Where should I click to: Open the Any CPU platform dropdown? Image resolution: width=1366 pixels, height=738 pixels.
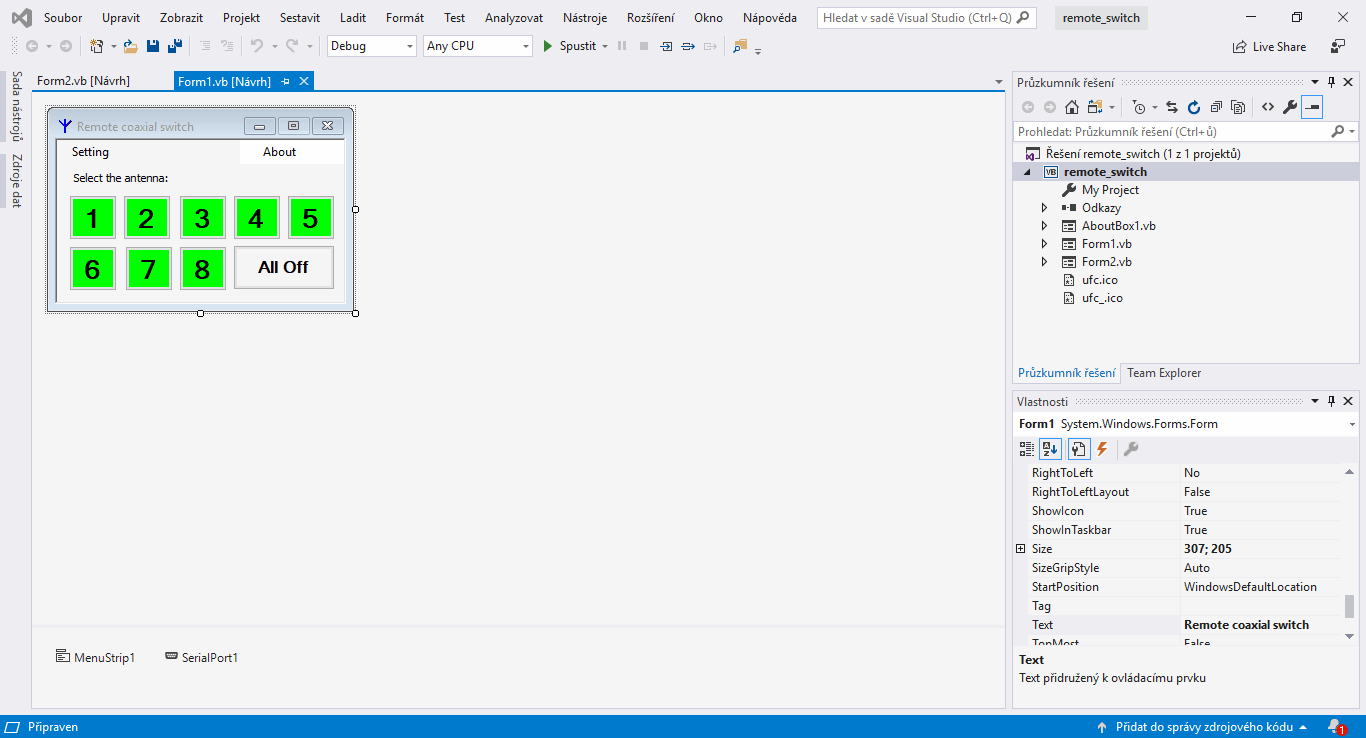pos(478,46)
